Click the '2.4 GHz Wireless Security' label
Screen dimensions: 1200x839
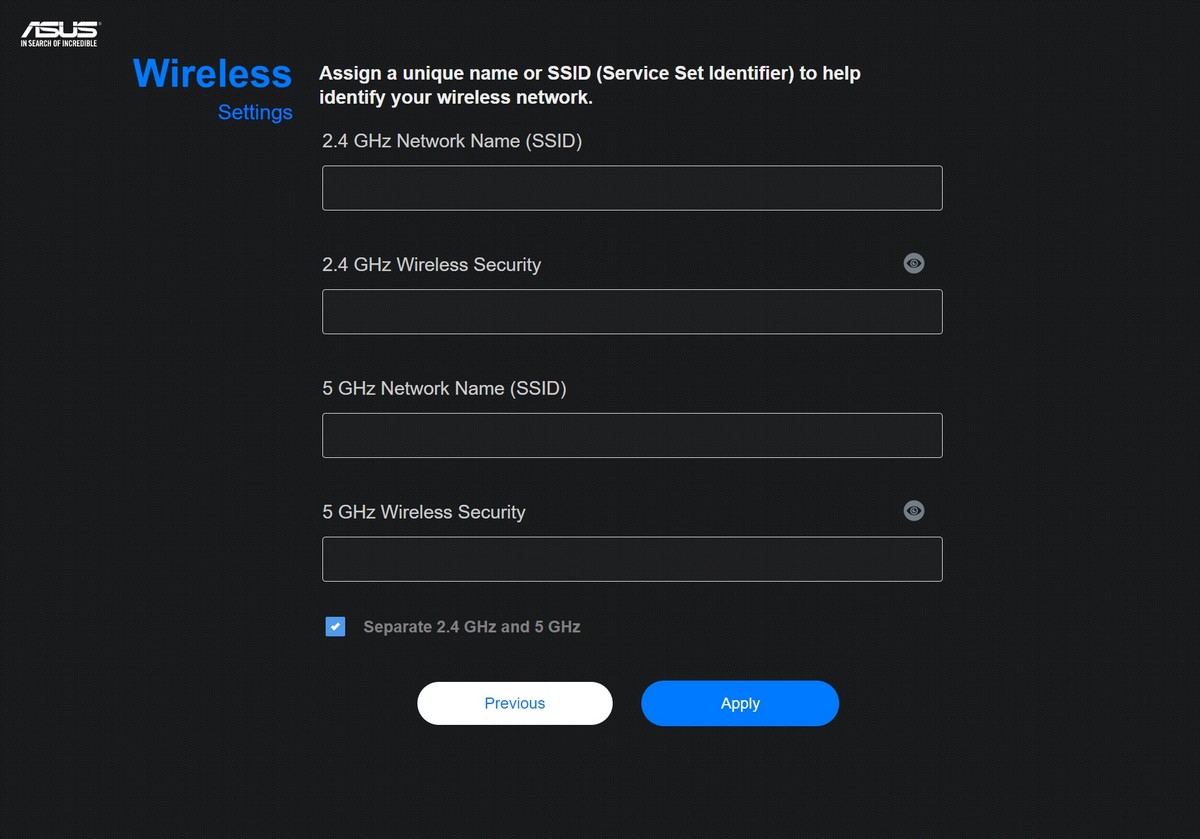coord(432,265)
